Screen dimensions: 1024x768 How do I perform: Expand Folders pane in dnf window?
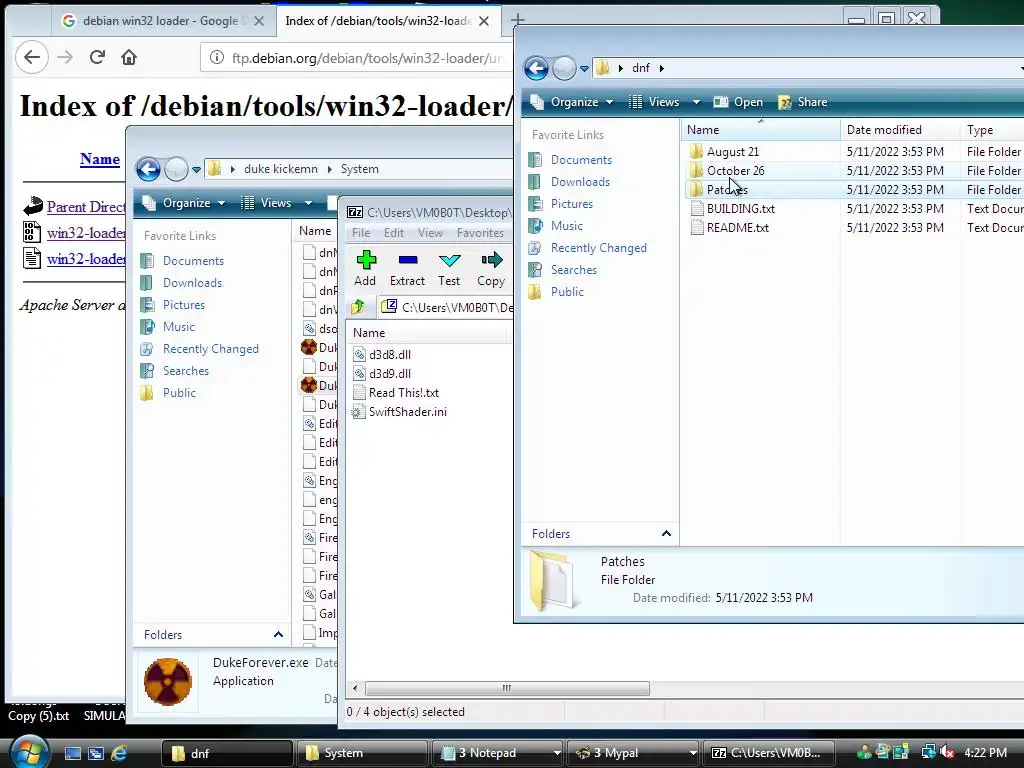[666, 534]
